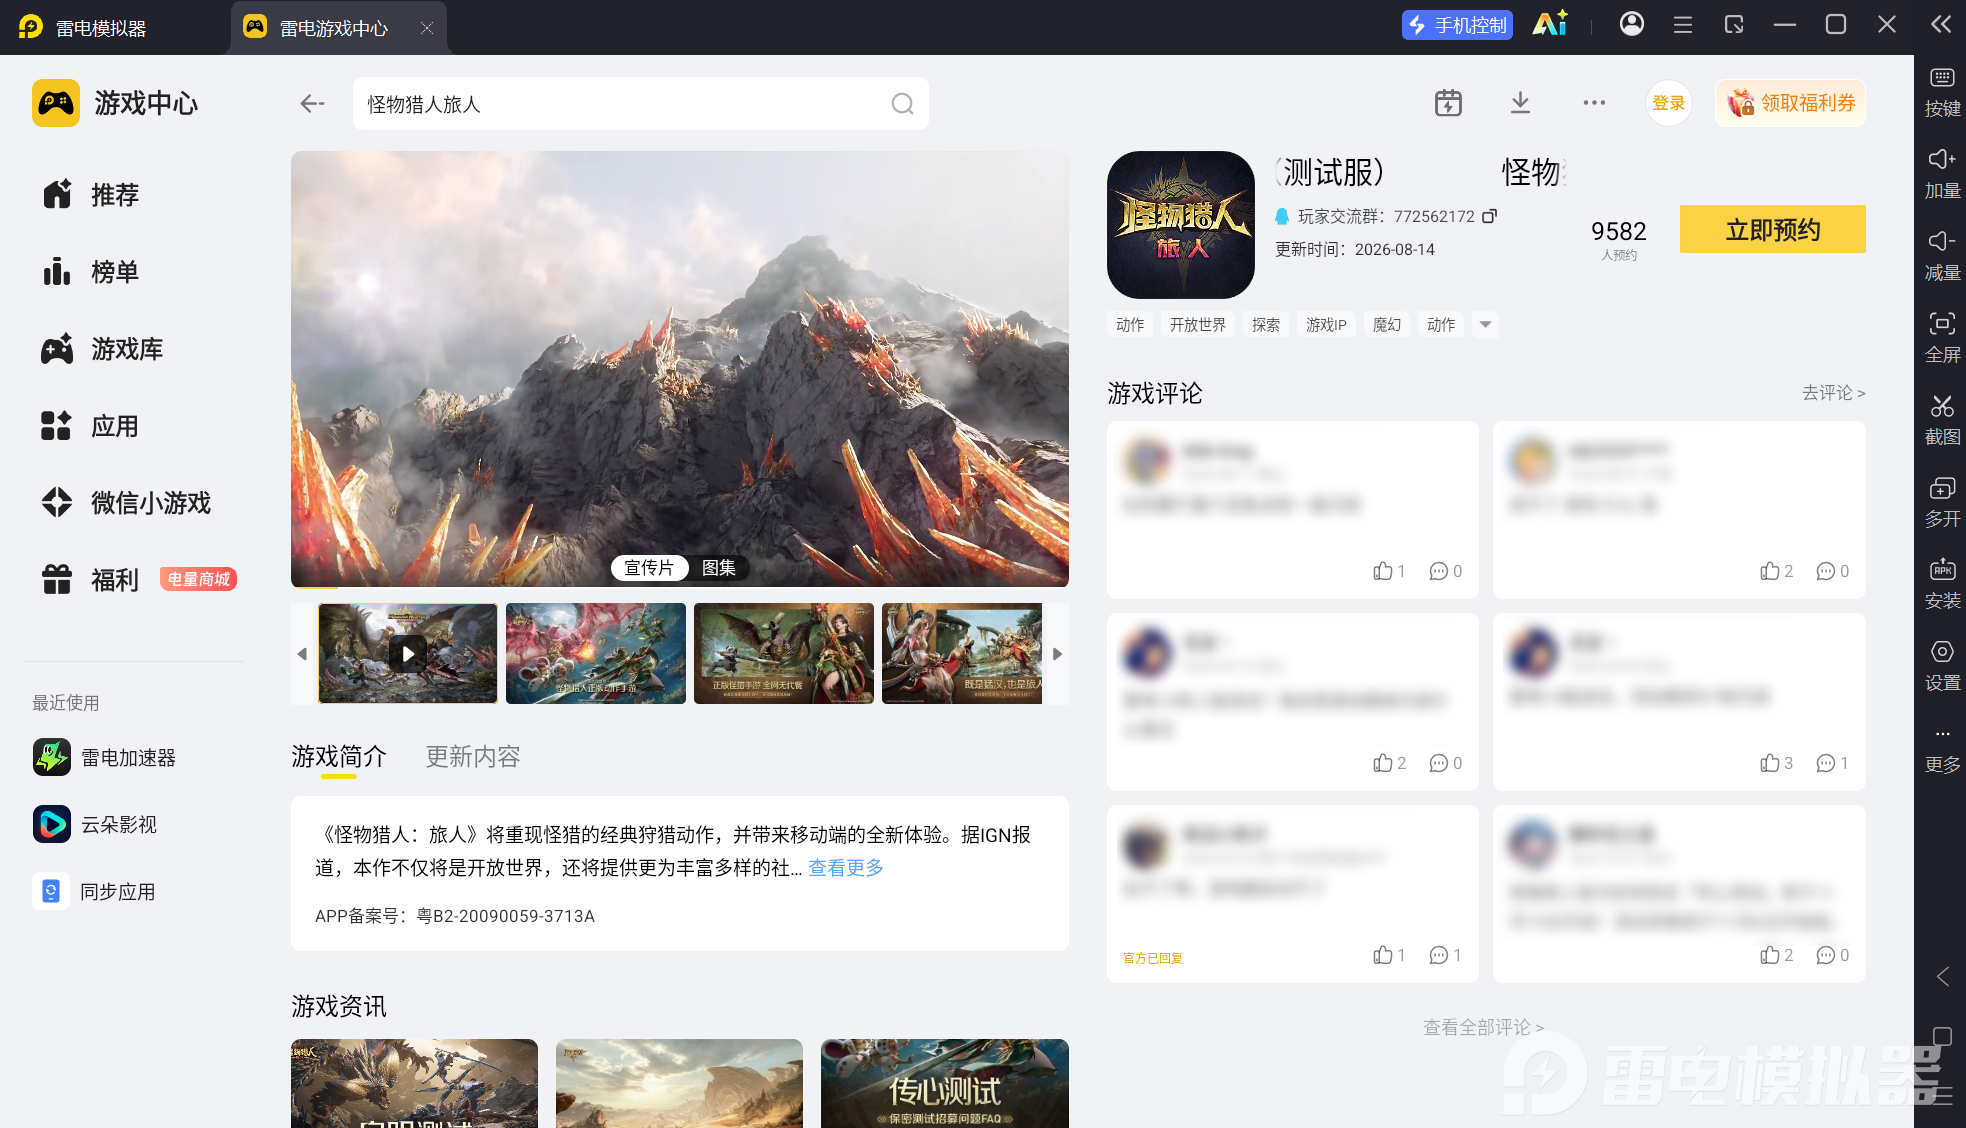The width and height of the screenshot is (1966, 1128).
Task: Click 加量 volume up tool
Action: point(1942,175)
